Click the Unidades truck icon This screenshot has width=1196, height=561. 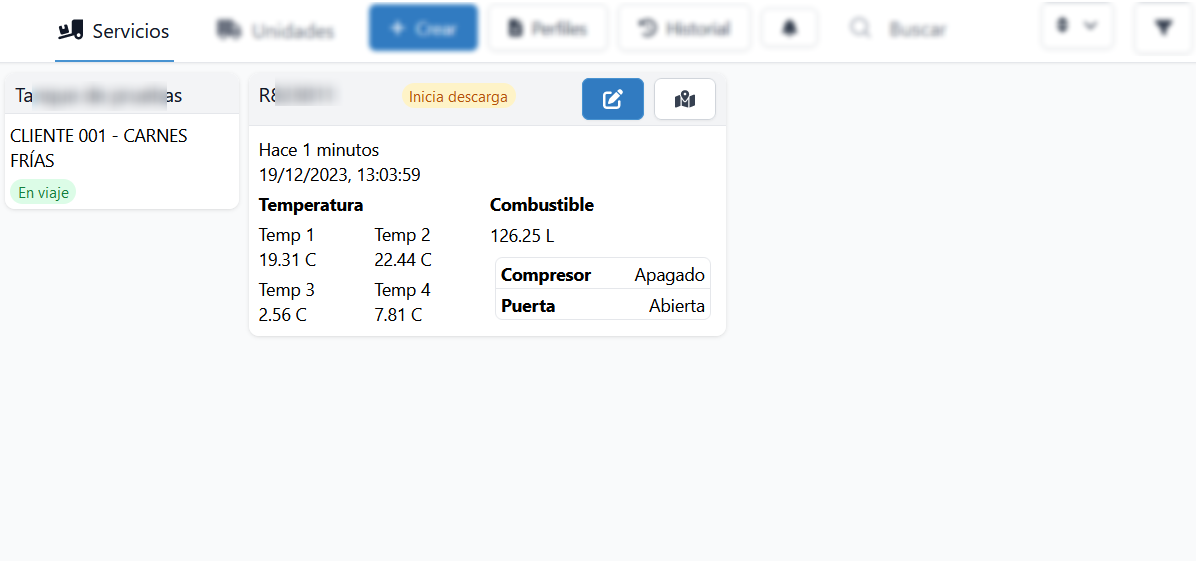point(228,31)
